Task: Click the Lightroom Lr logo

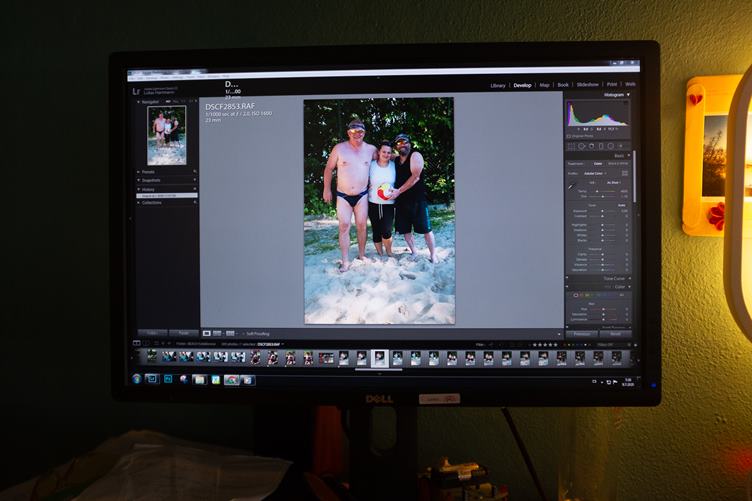Action: (x=136, y=91)
